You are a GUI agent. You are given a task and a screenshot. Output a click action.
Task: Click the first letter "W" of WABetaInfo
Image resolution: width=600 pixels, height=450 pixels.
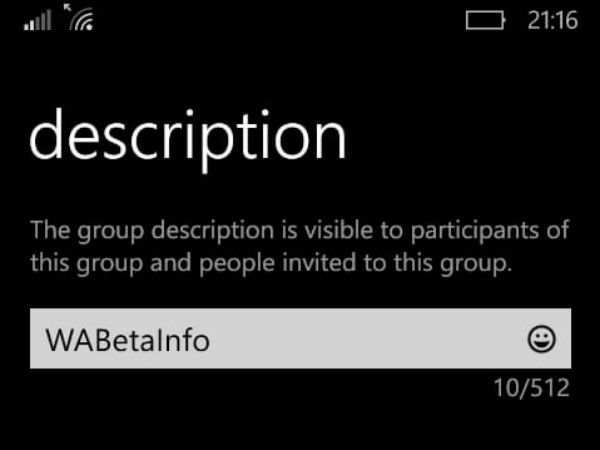(x=57, y=340)
